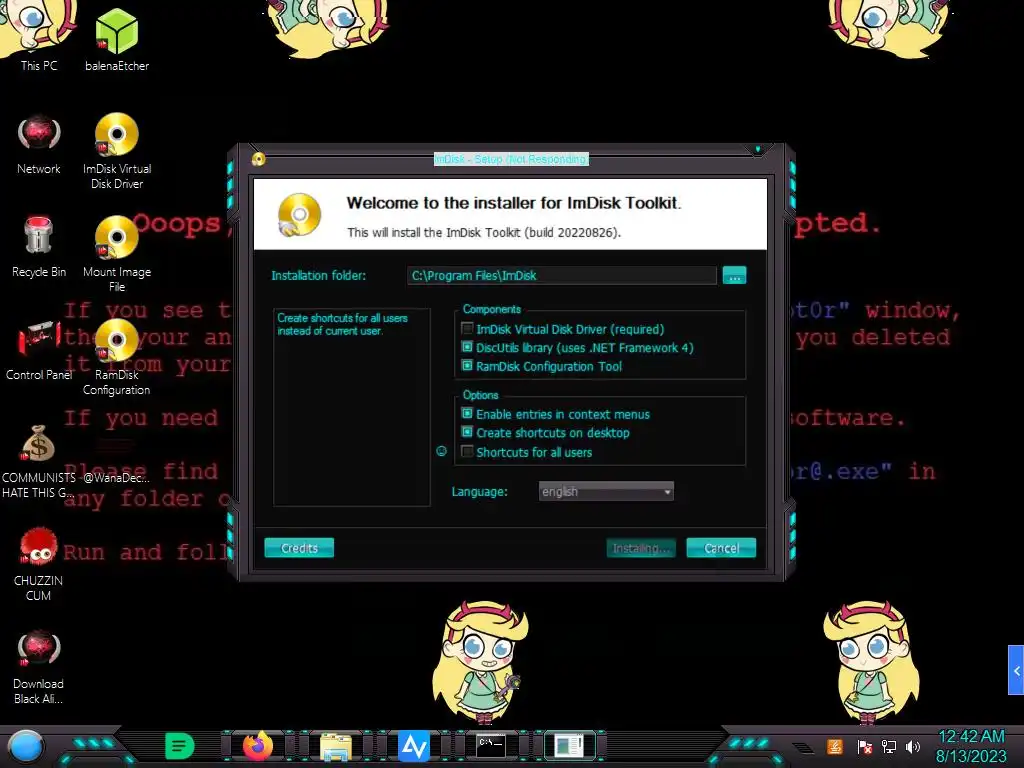The height and width of the screenshot is (768, 1024).
Task: Toggle Enable entries in context menus
Action: pyautogui.click(x=467, y=413)
